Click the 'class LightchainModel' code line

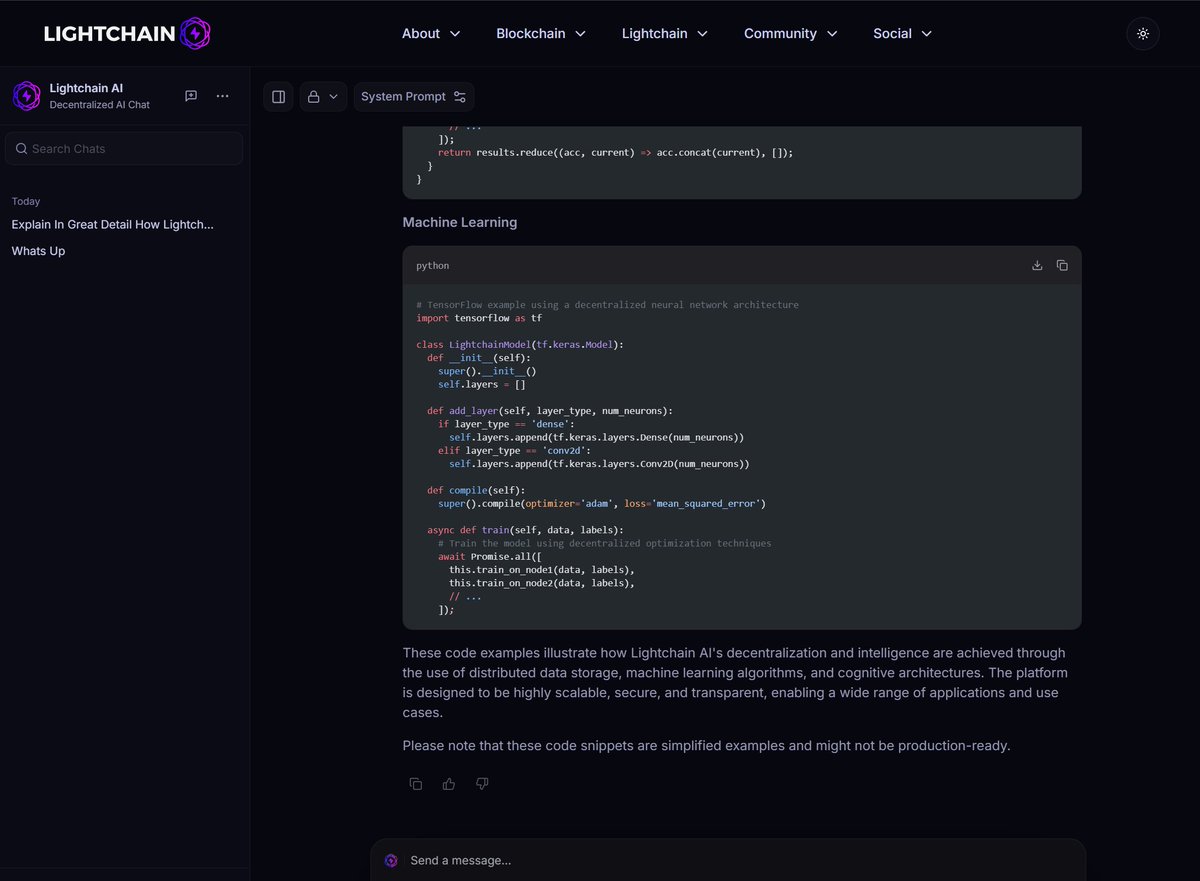[520, 344]
